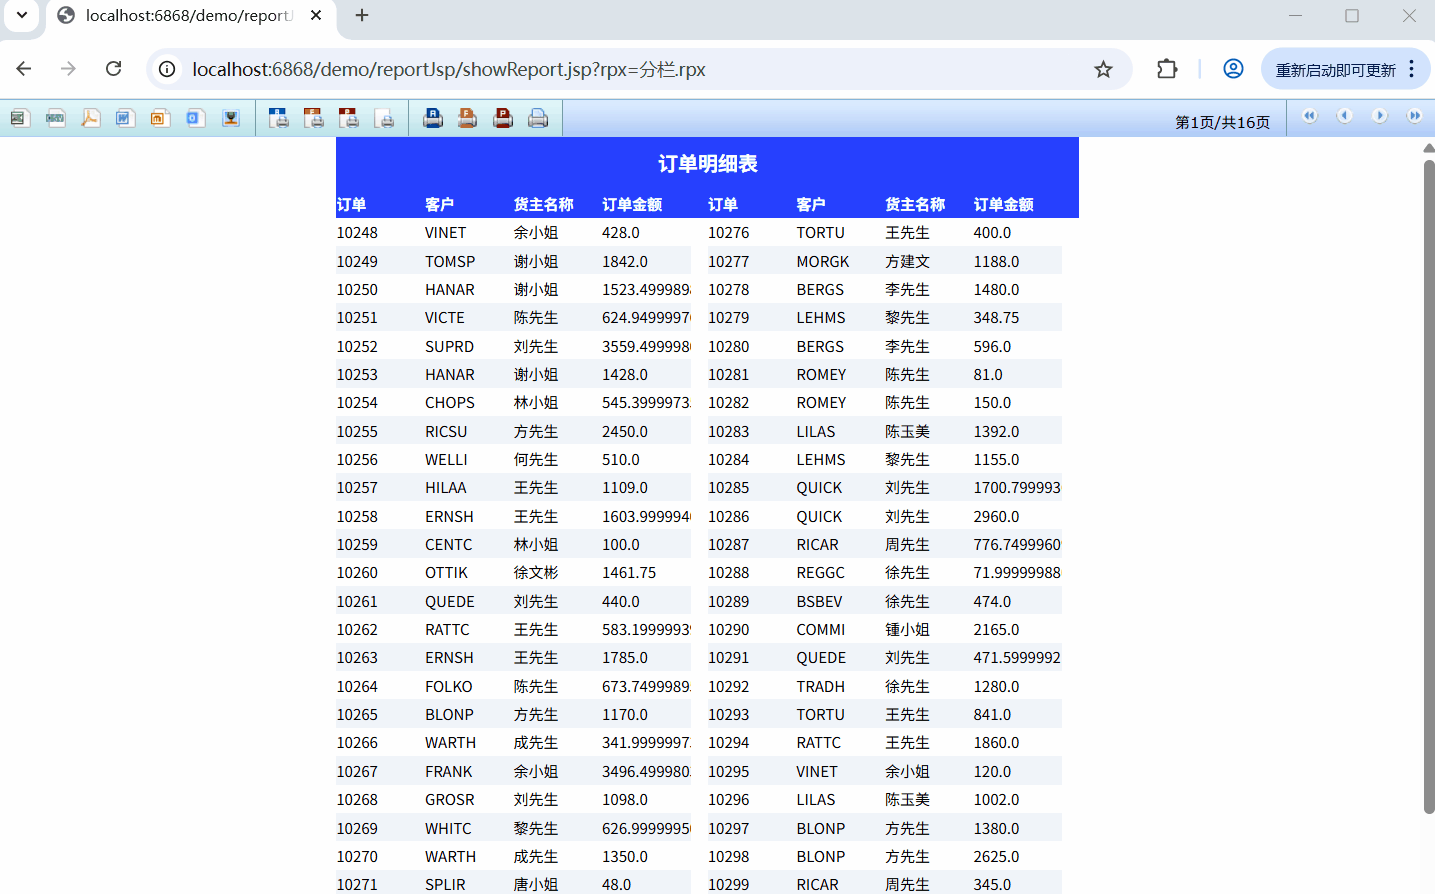Screen dimensions: 1435x894
Task: Go to the next report page
Action: (x=1379, y=116)
